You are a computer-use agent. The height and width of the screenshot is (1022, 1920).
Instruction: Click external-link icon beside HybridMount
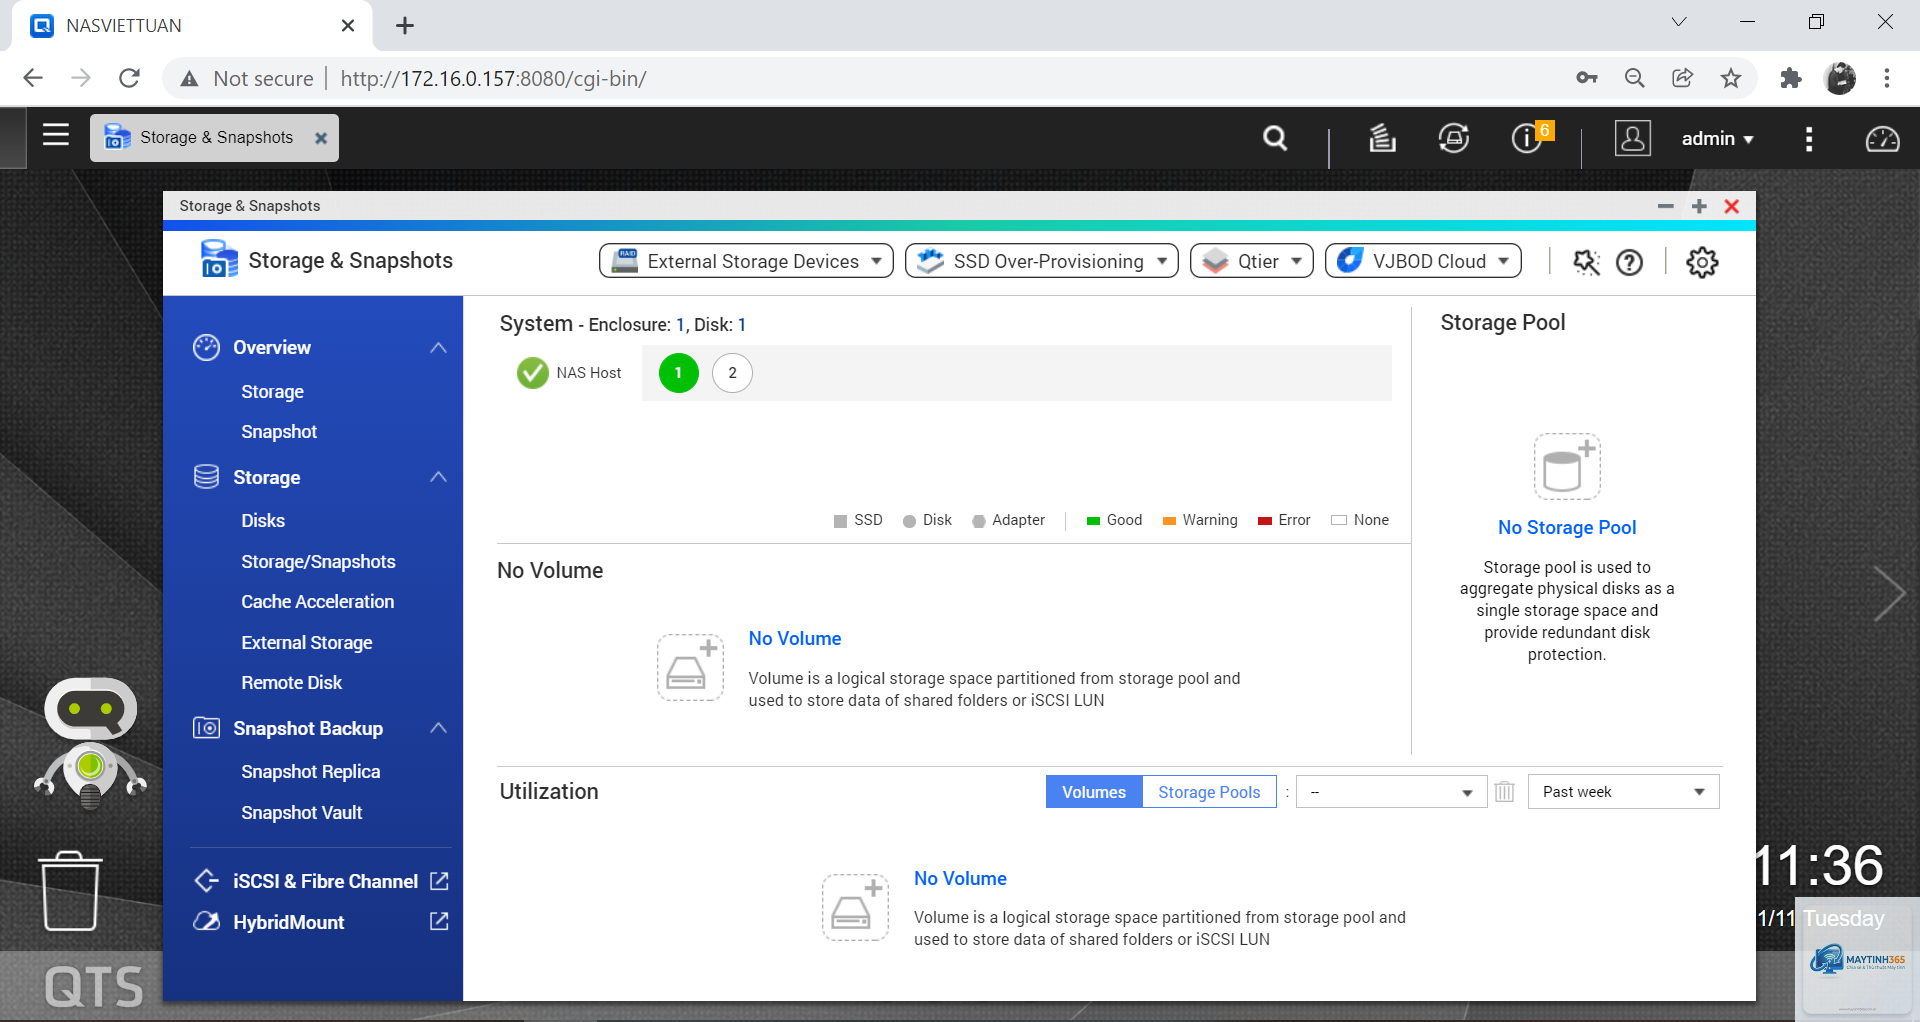click(x=439, y=921)
